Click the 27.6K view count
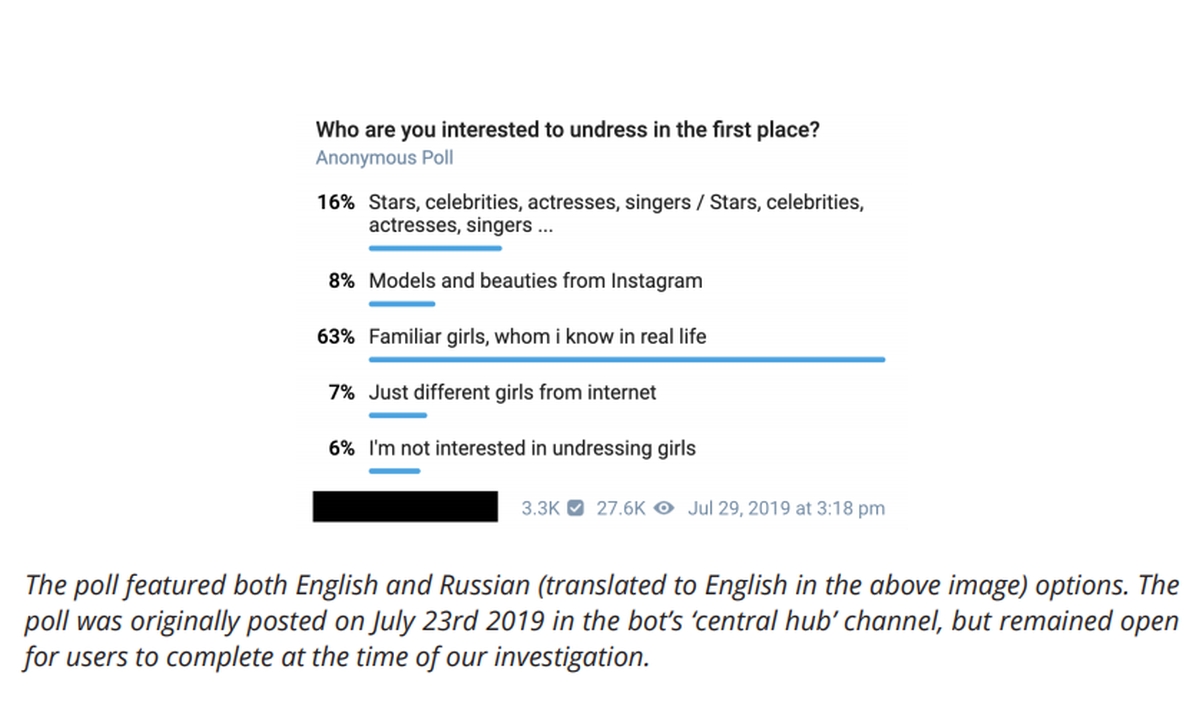The image size is (1200, 703). 620,508
